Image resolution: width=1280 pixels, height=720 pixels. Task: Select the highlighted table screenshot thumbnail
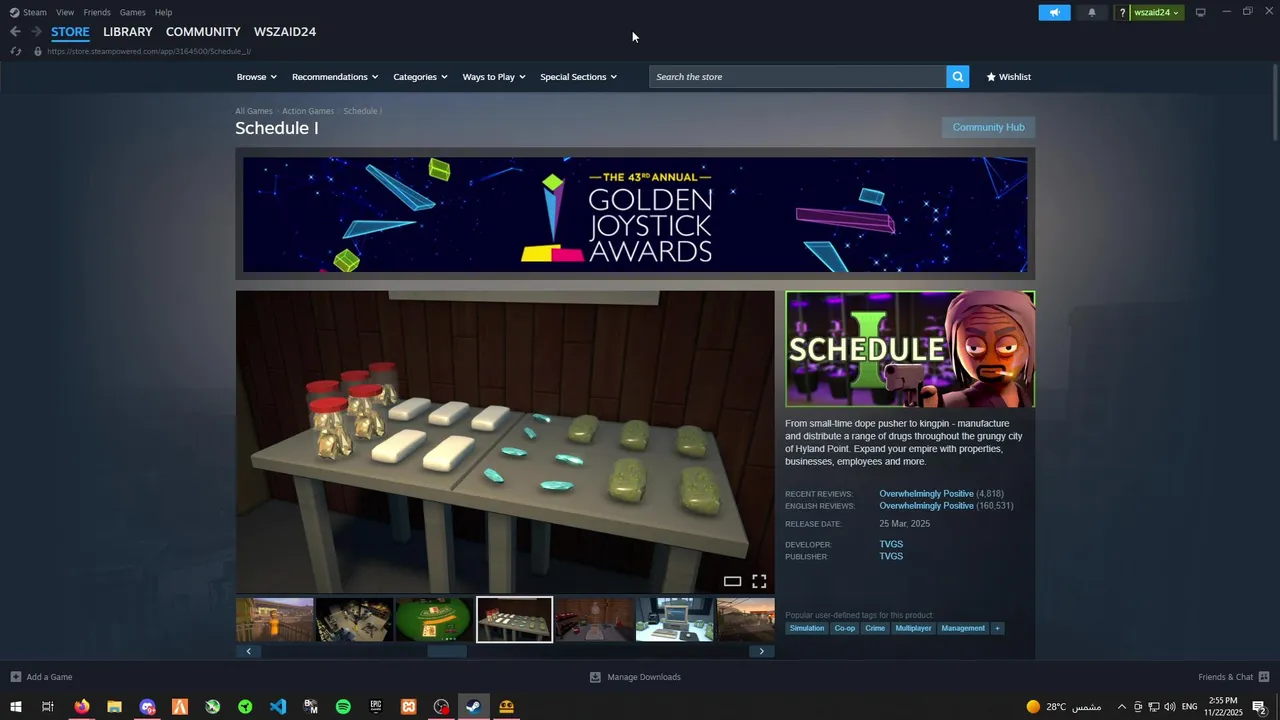tap(514, 620)
